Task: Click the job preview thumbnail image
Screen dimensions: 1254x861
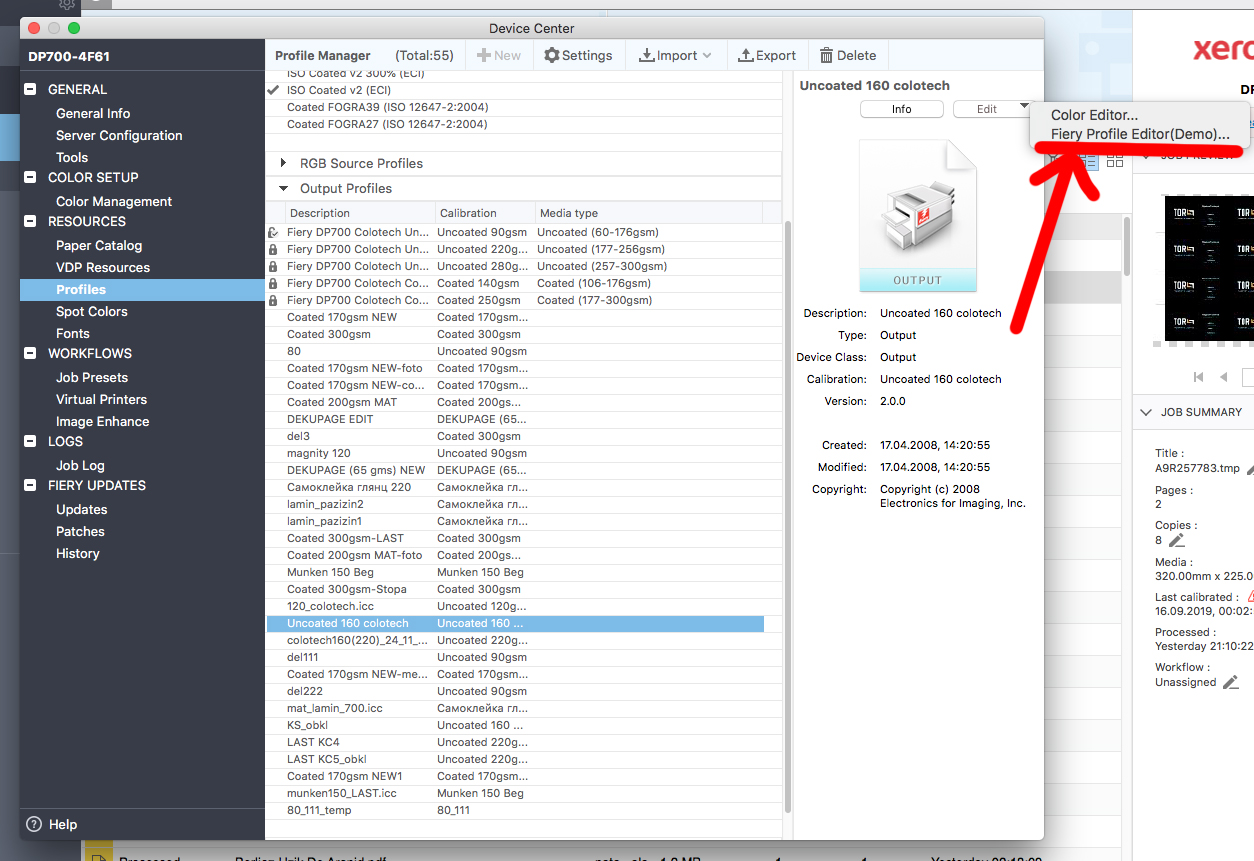Action: coord(1209,267)
